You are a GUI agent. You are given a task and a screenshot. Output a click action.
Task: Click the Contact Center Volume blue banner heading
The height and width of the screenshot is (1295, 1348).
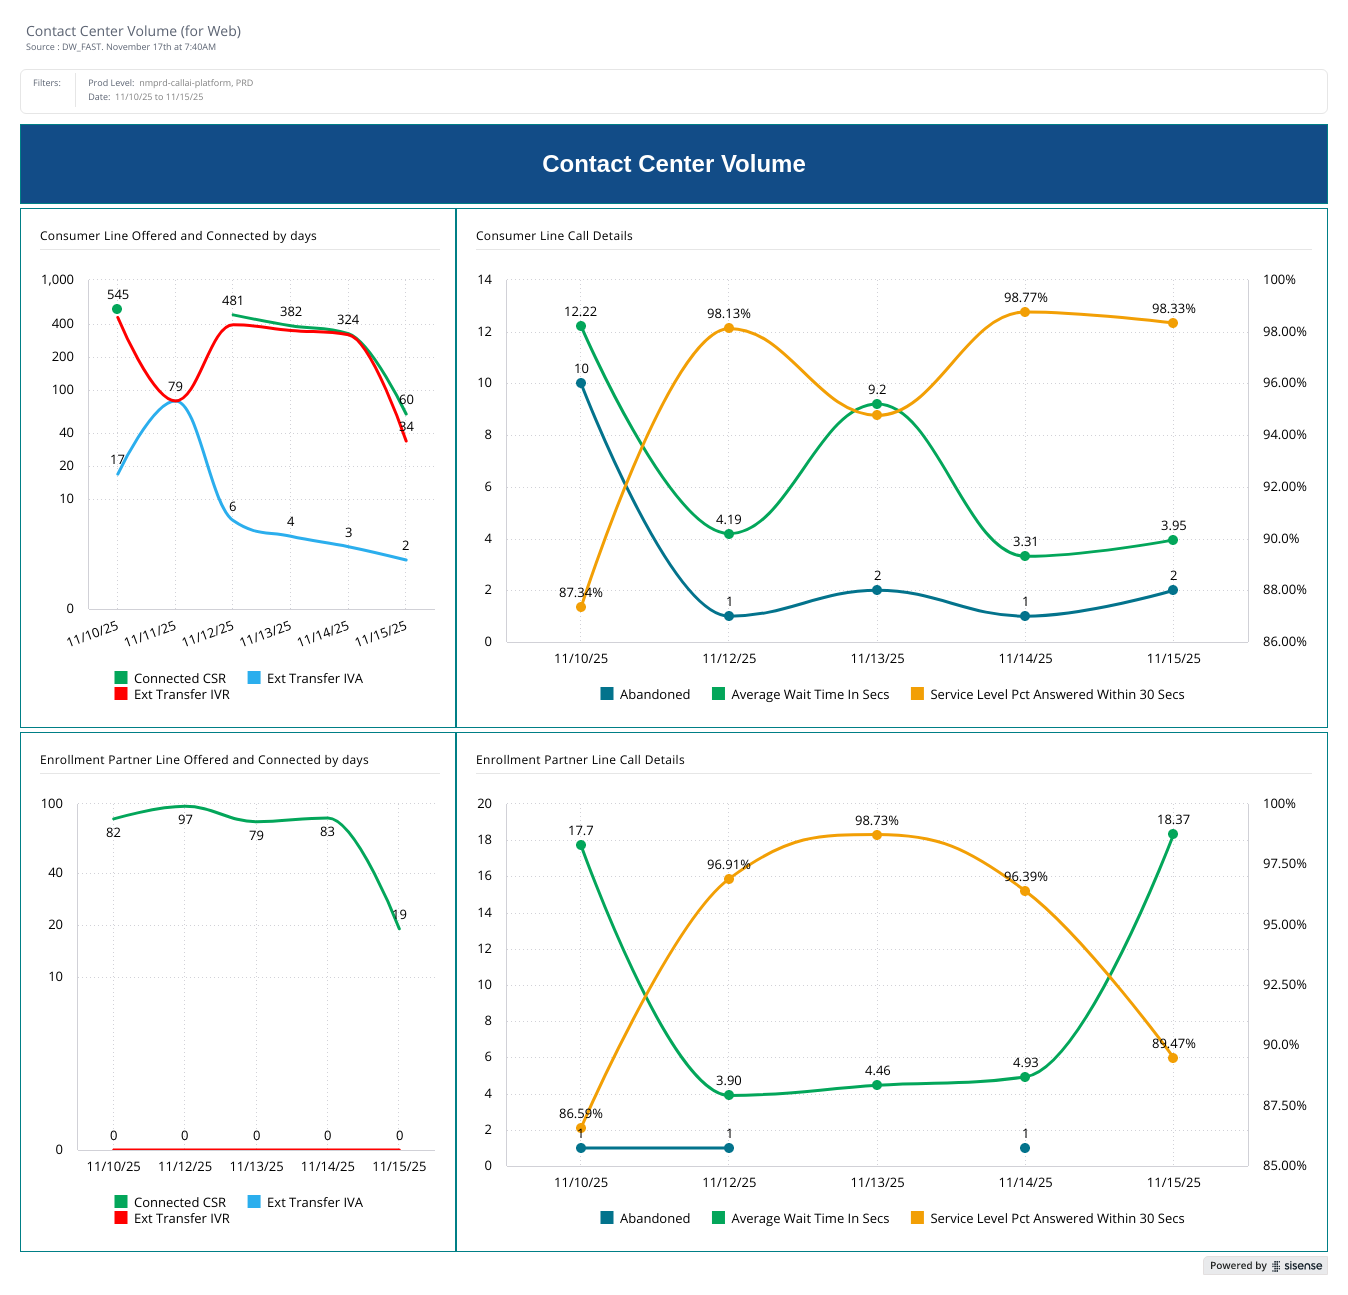[673, 164]
